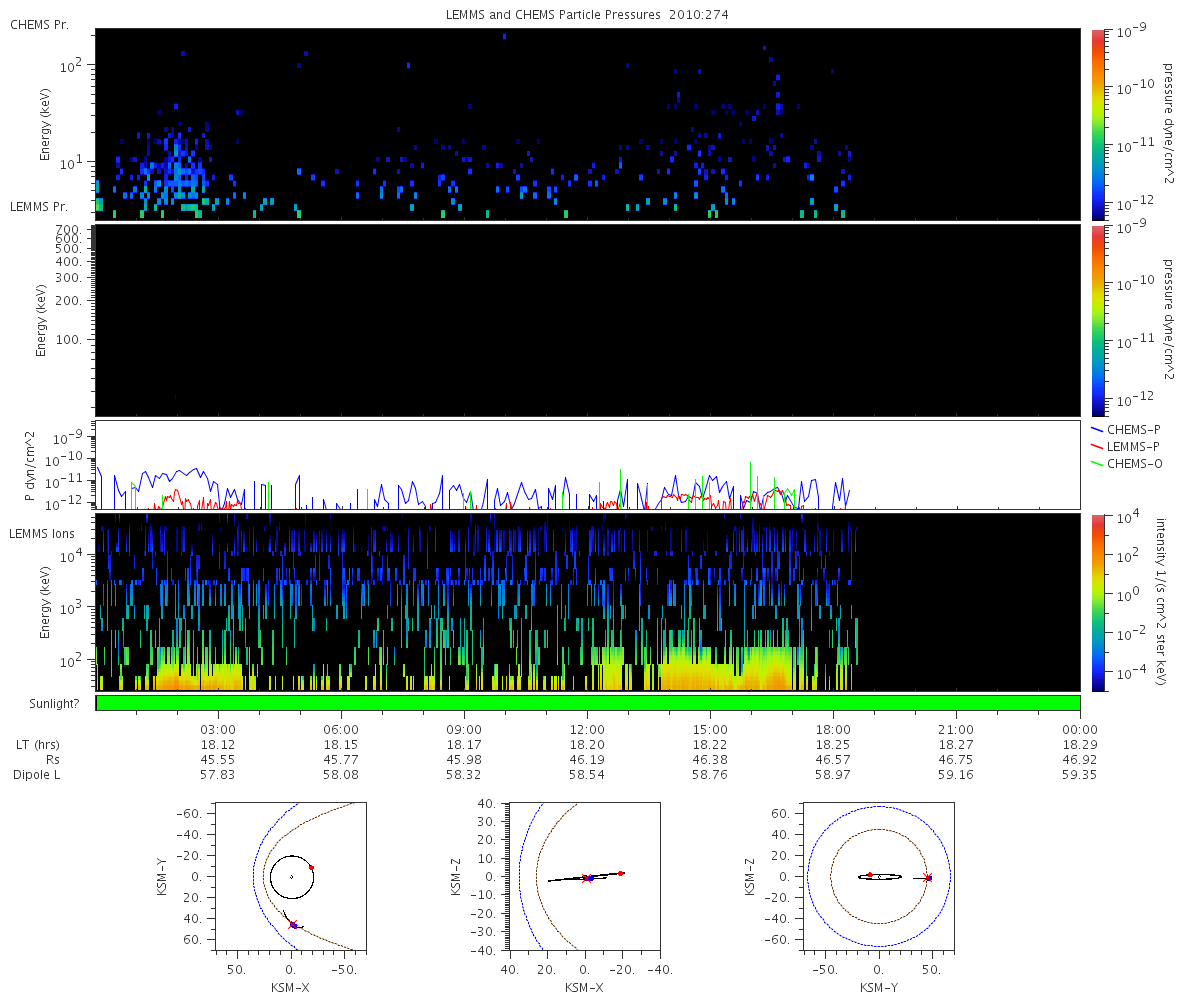This screenshot has width=1200, height=1000.
Task: Click the 'LEMMS Ions' panel label
Action: pyautogui.click(x=42, y=534)
